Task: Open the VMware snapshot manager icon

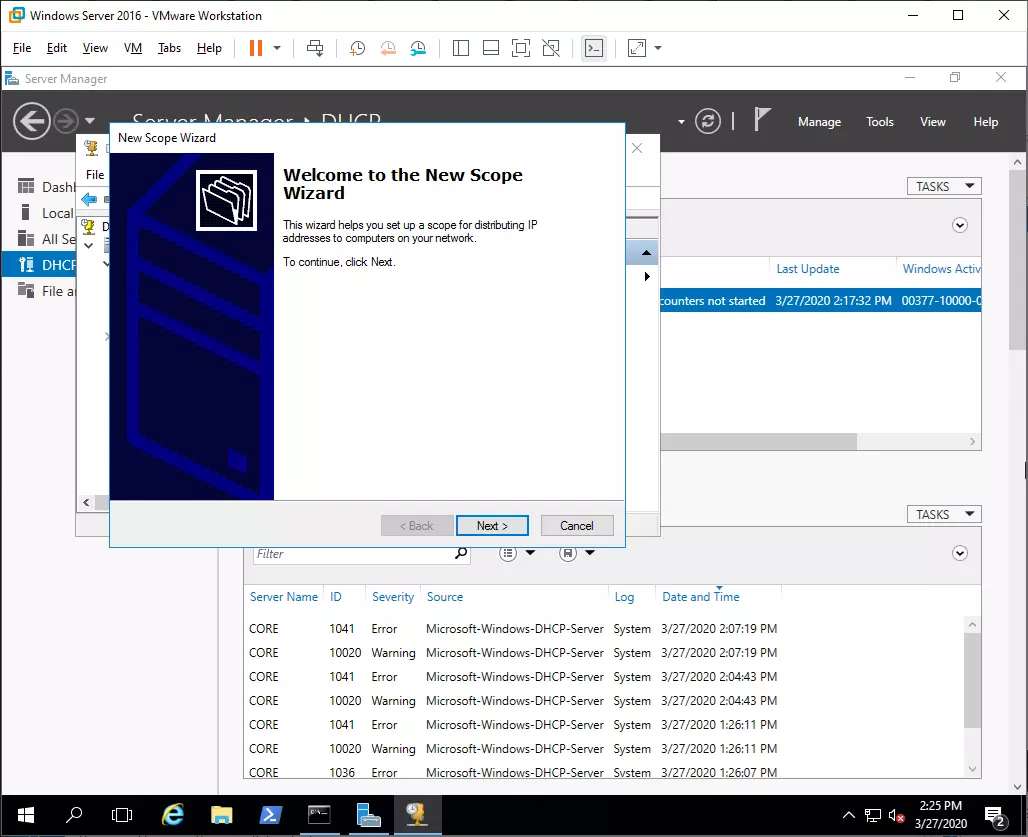Action: click(418, 48)
